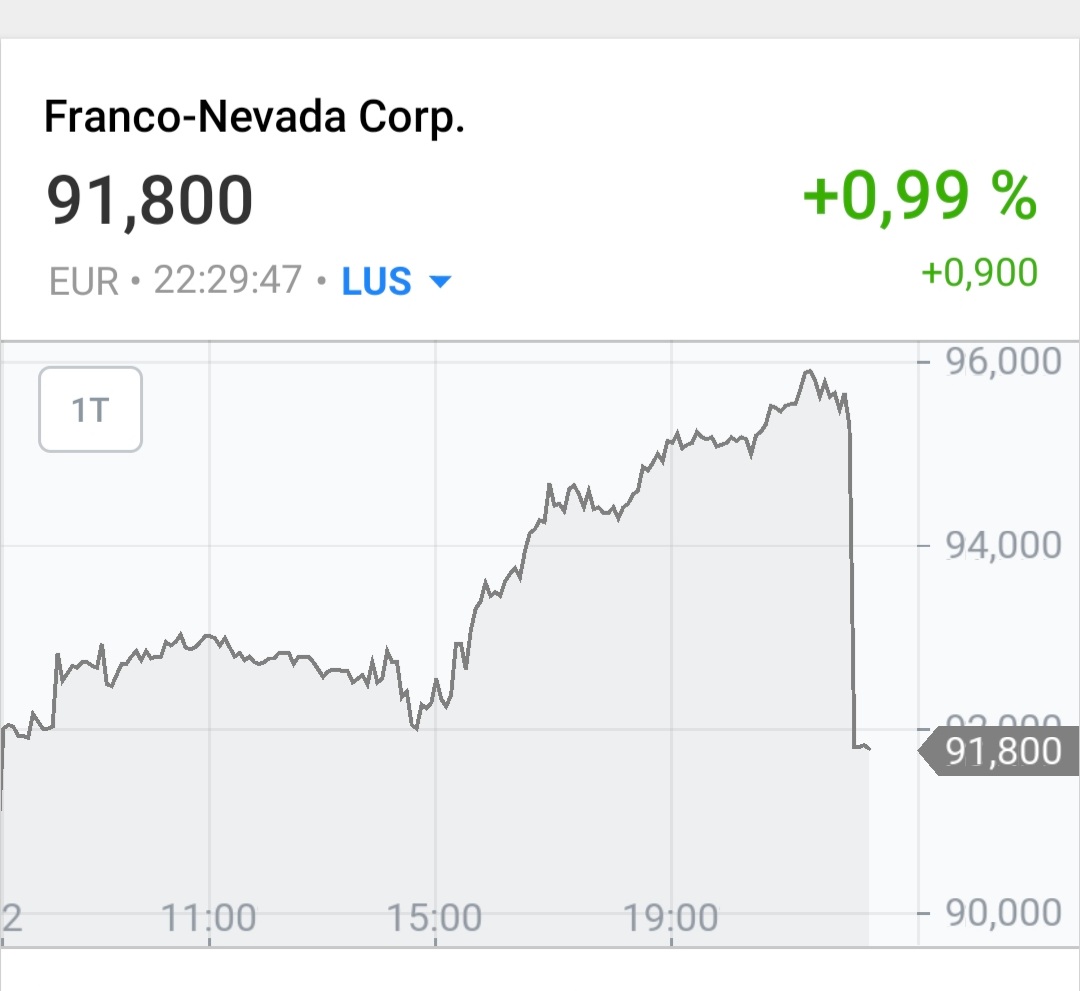Viewport: 1080px width, 991px height.
Task: Click the 96,000 price axis label
Action: coord(1003,362)
